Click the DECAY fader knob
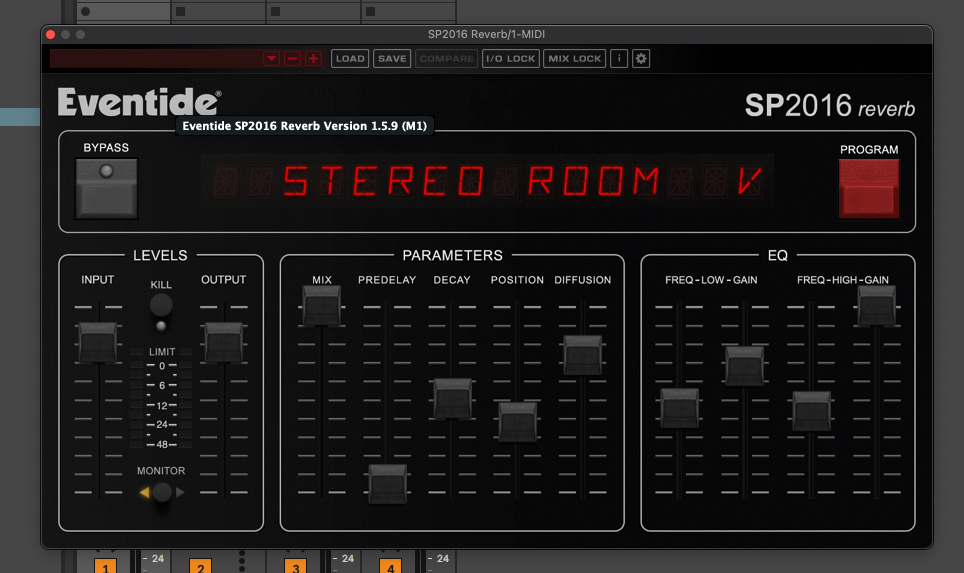 452,398
